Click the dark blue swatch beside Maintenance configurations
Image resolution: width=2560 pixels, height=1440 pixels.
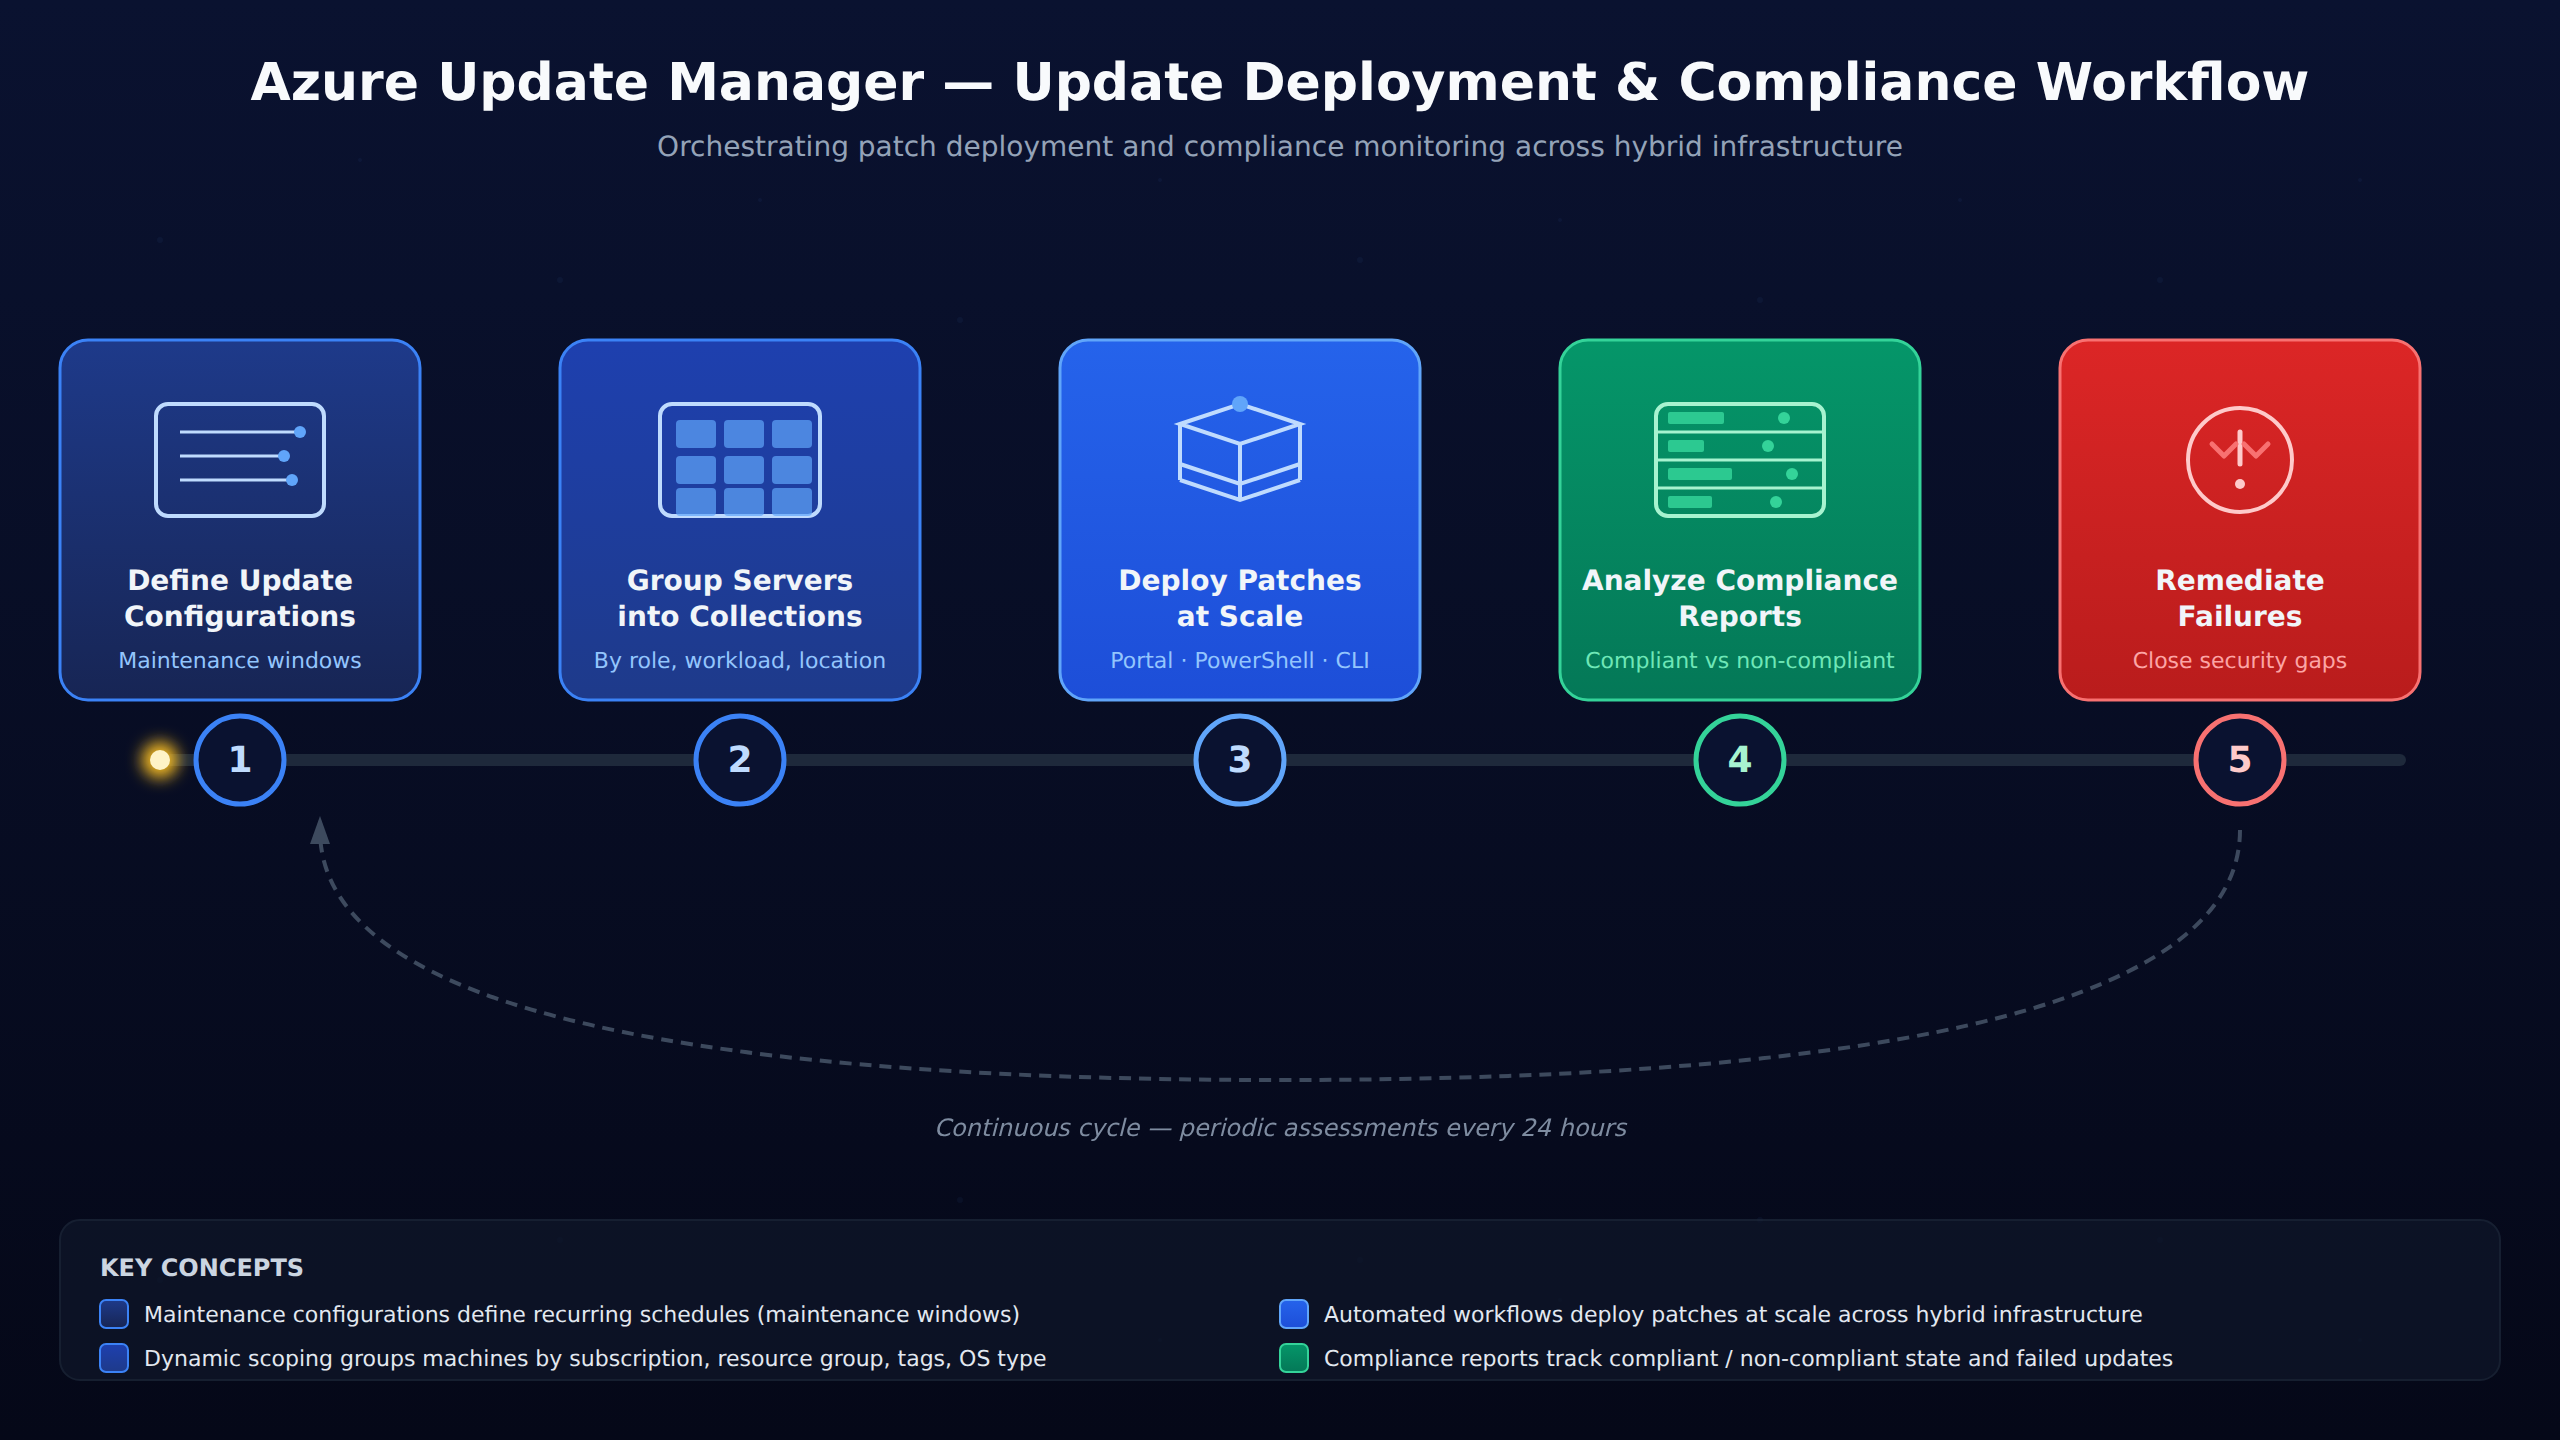click(x=114, y=1314)
